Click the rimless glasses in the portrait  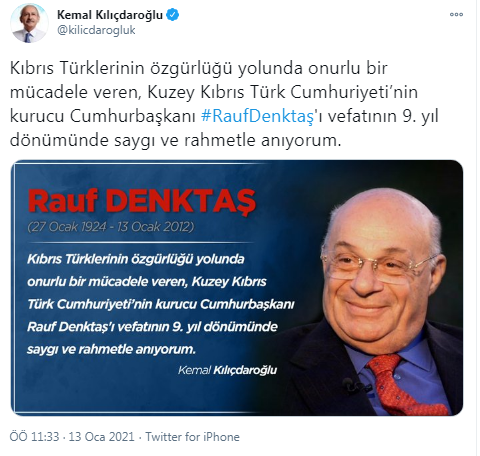[x=375, y=265]
